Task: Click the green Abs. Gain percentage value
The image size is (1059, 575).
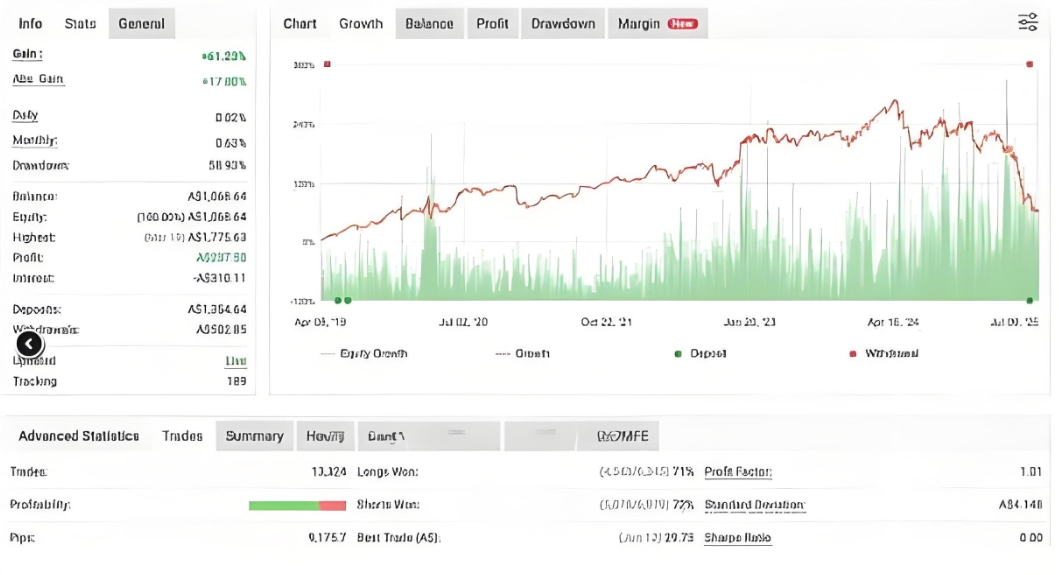Action: pyautogui.click(x=224, y=81)
